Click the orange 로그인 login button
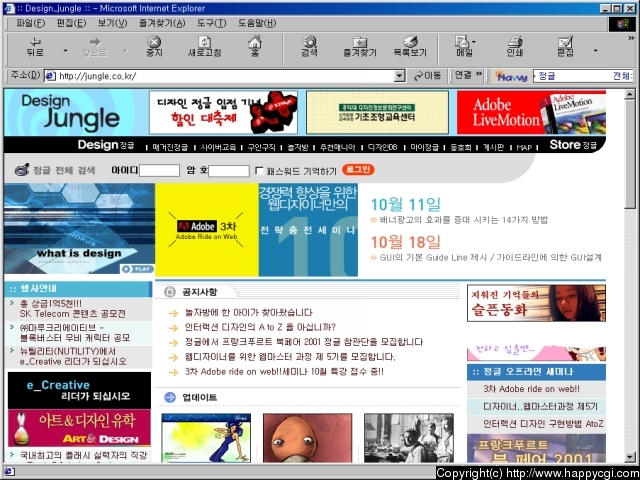This screenshot has width=640, height=480. (x=358, y=169)
